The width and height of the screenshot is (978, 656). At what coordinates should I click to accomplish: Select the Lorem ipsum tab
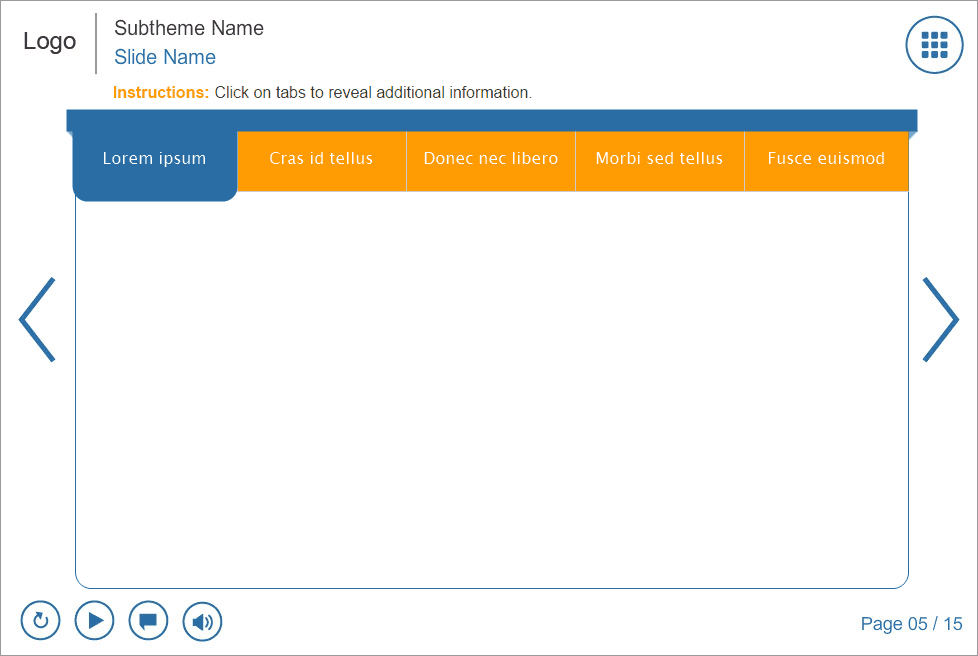tap(155, 160)
